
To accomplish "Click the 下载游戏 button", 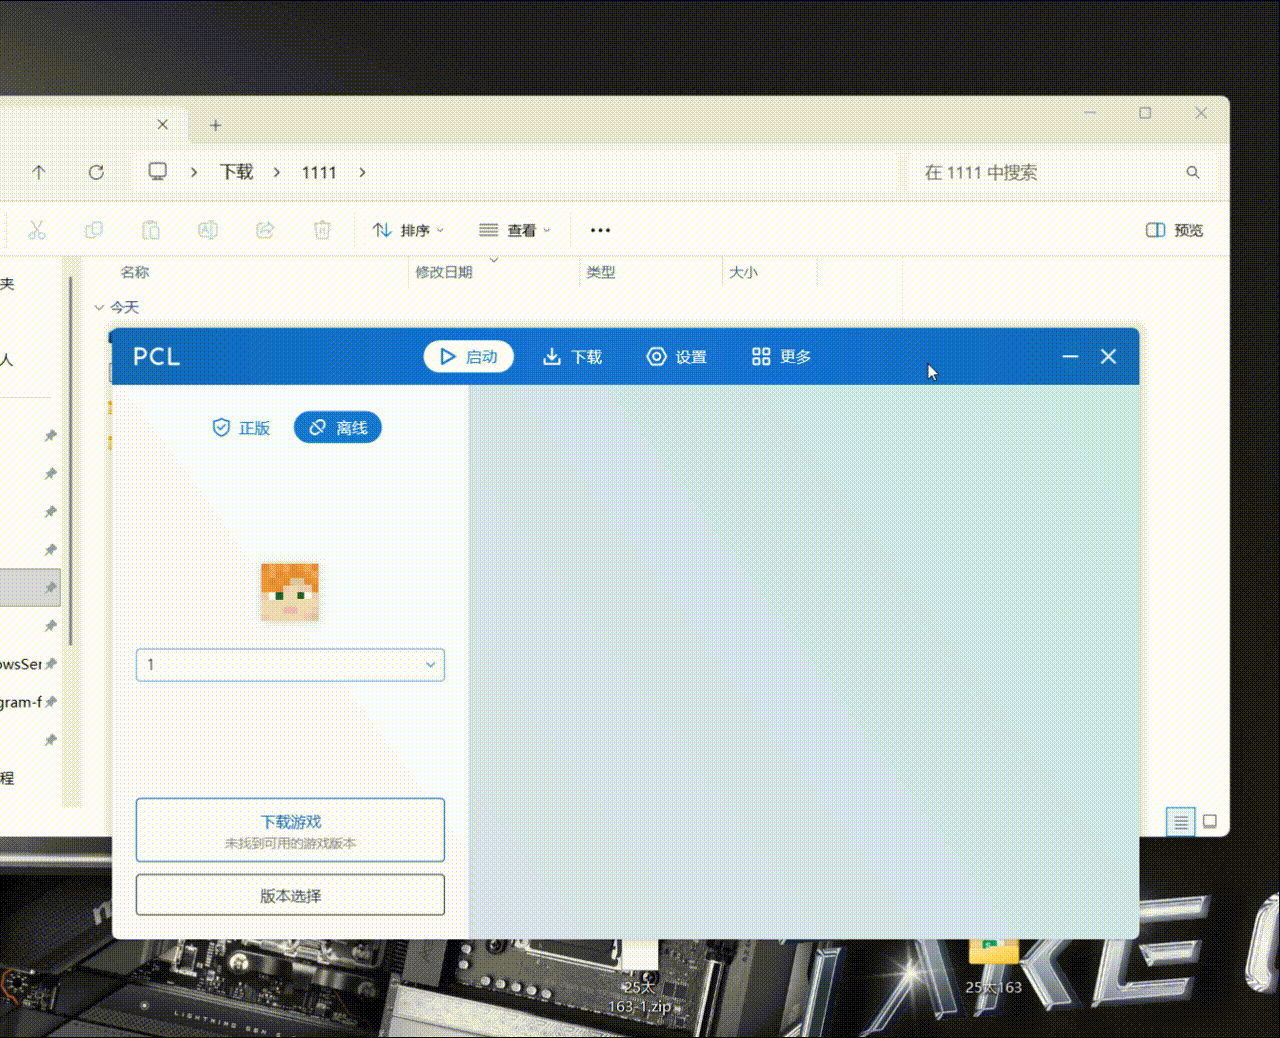I will [290, 830].
